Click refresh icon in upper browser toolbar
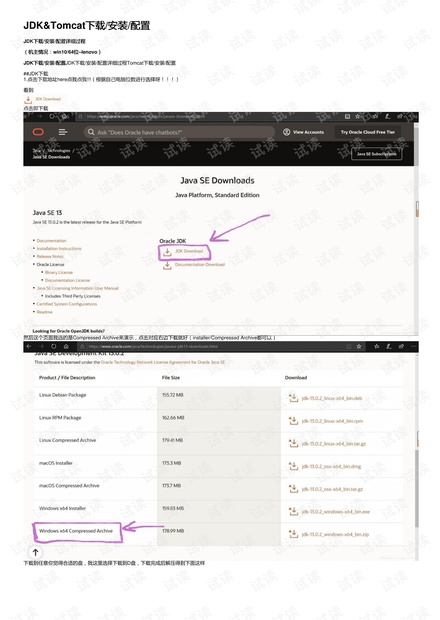Screen dimensions: 440x620 click(52, 117)
